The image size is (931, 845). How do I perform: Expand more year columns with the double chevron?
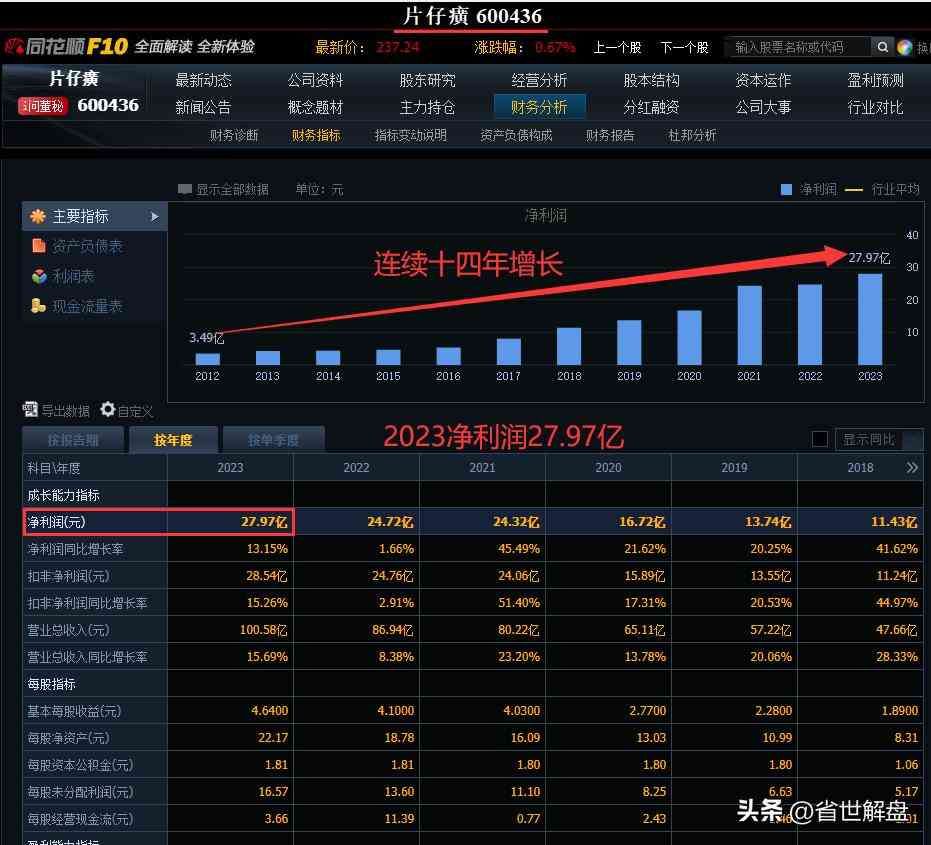tap(912, 467)
